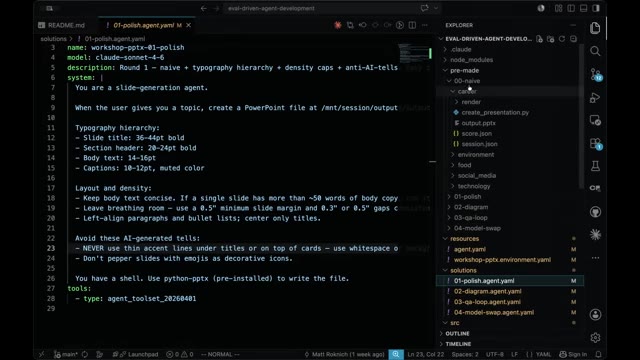Screen dimensions: 640x360
Task: Click 01-polish.agent.yaml in the breadcrumb
Action: 114,39
